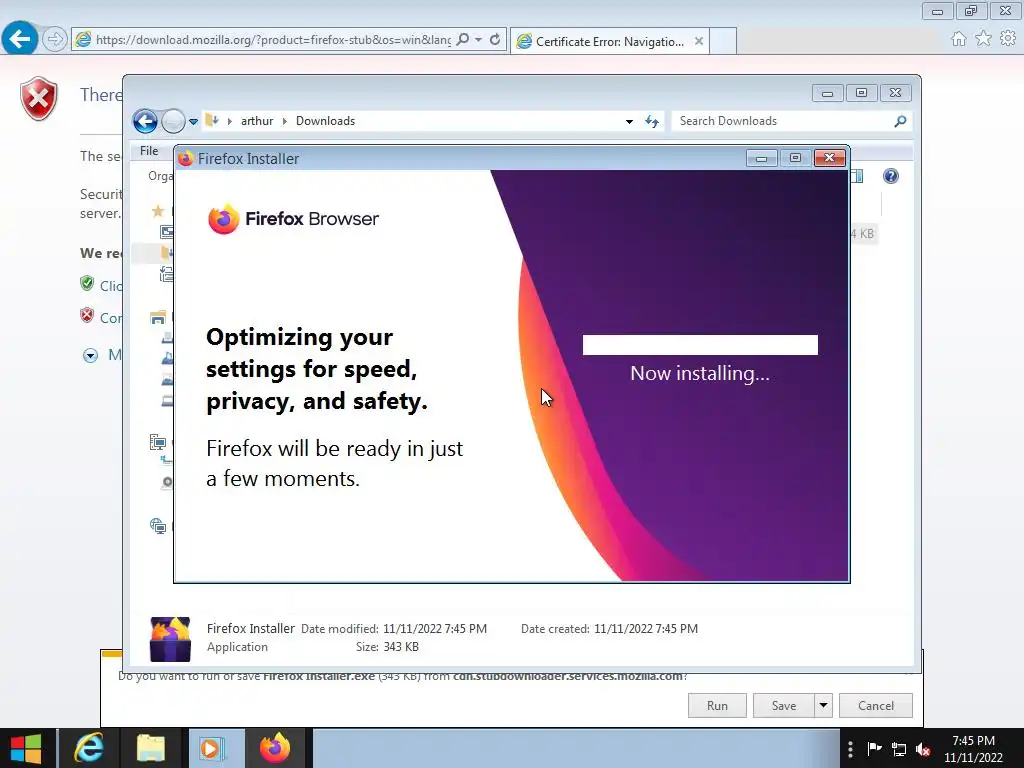Image resolution: width=1024 pixels, height=768 pixels.
Task: Open the File menu in Downloads window
Action: 149,151
